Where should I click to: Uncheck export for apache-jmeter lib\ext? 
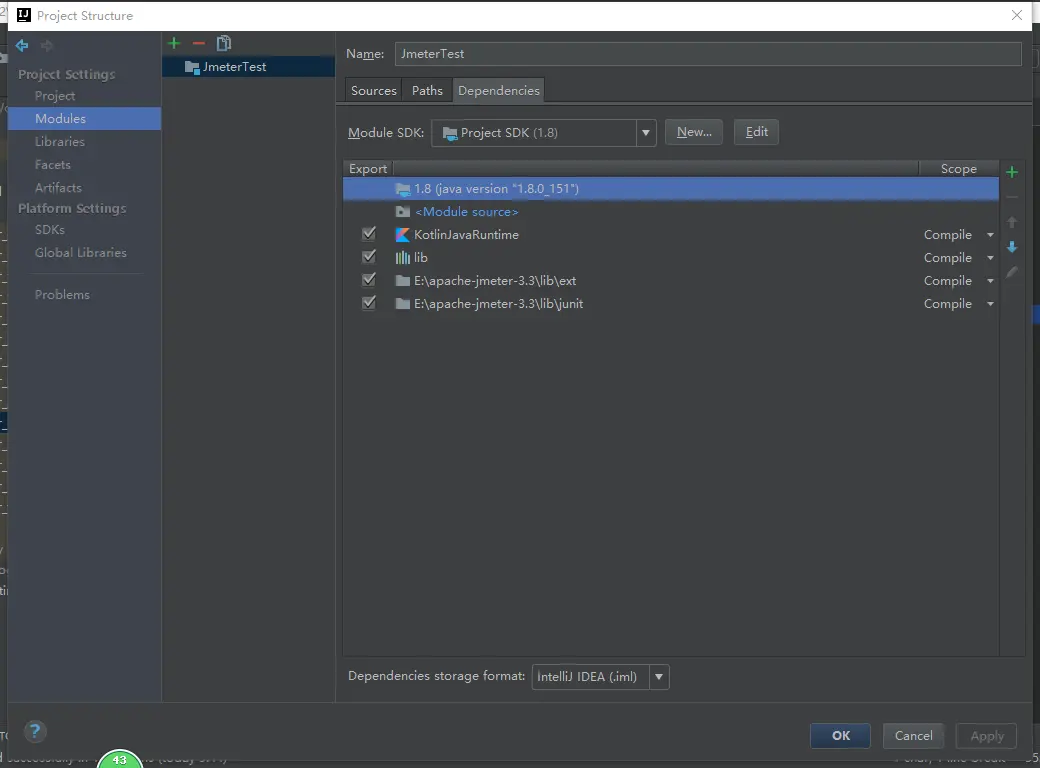pyautogui.click(x=369, y=280)
